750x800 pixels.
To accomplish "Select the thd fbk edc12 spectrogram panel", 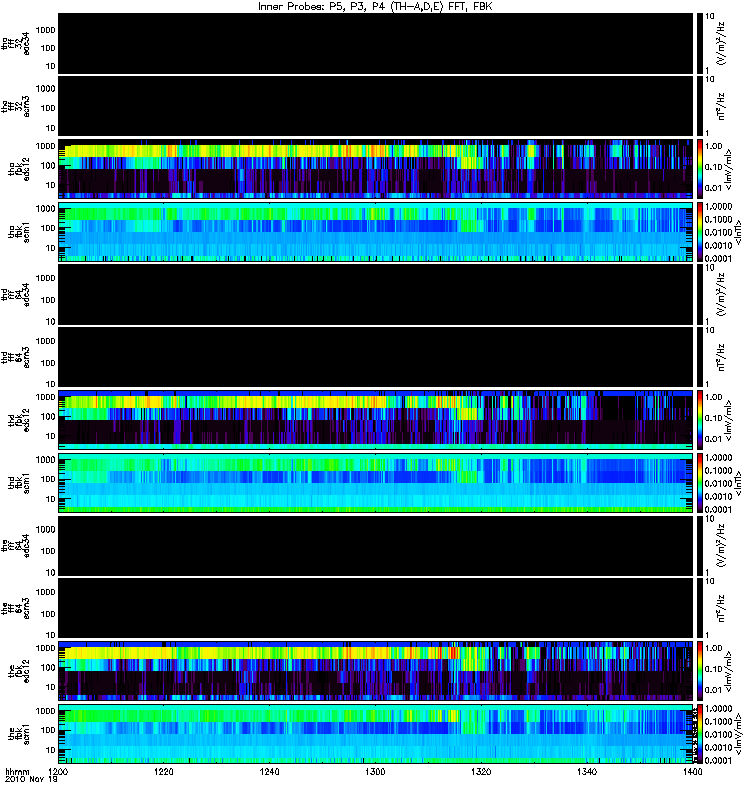I will point(375,420).
